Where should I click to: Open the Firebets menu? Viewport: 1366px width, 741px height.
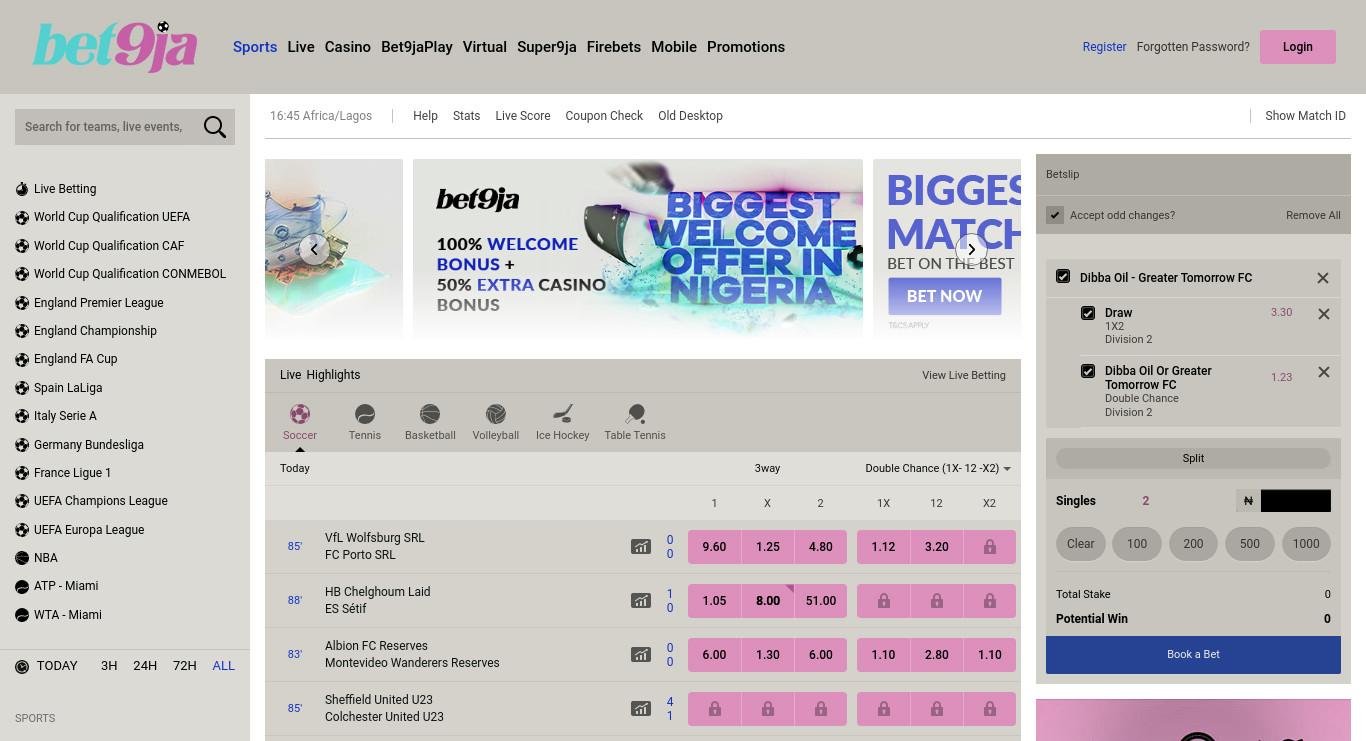click(614, 47)
